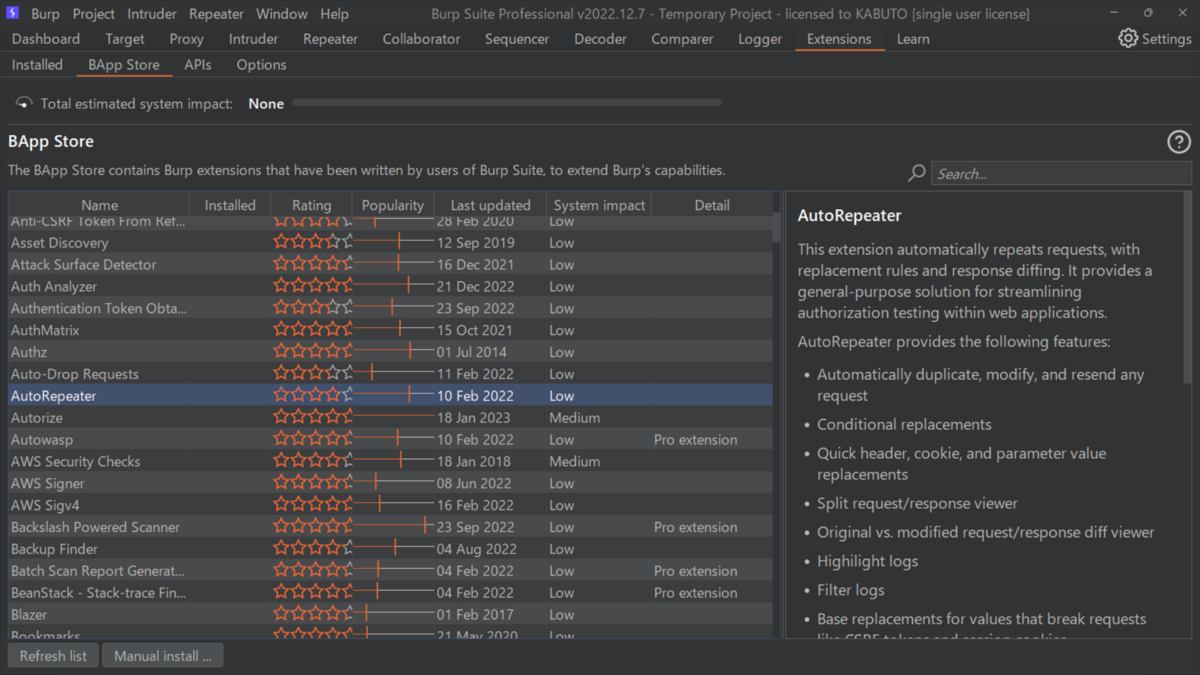
Task: Select the Backslash Powered Scanner row
Action: (x=390, y=527)
